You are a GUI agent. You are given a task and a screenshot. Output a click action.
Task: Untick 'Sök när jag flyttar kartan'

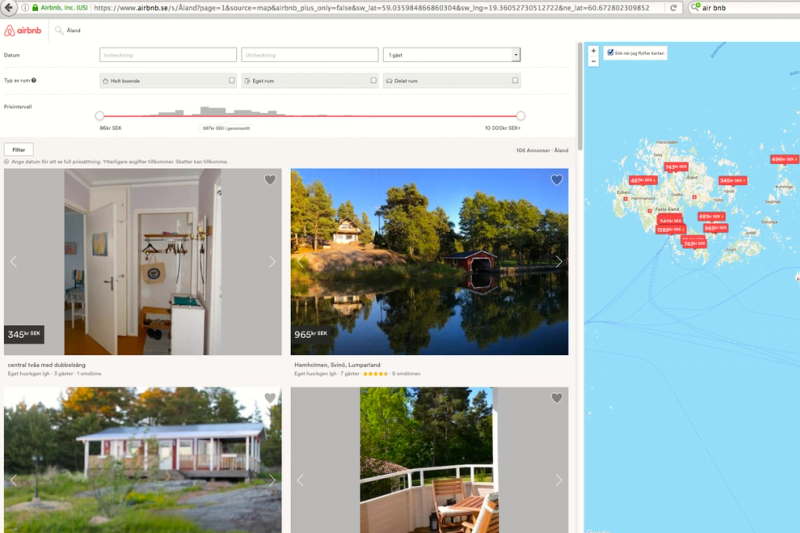pyautogui.click(x=611, y=53)
